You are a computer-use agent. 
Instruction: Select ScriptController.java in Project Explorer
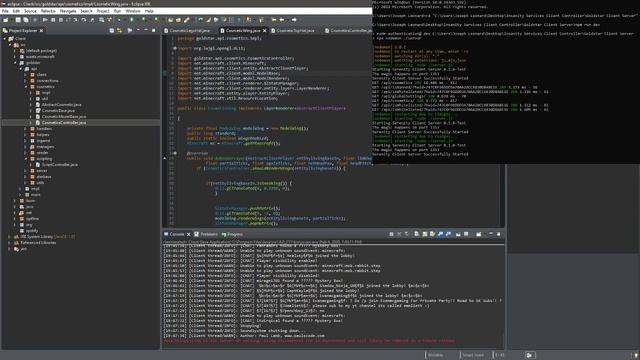point(60,165)
